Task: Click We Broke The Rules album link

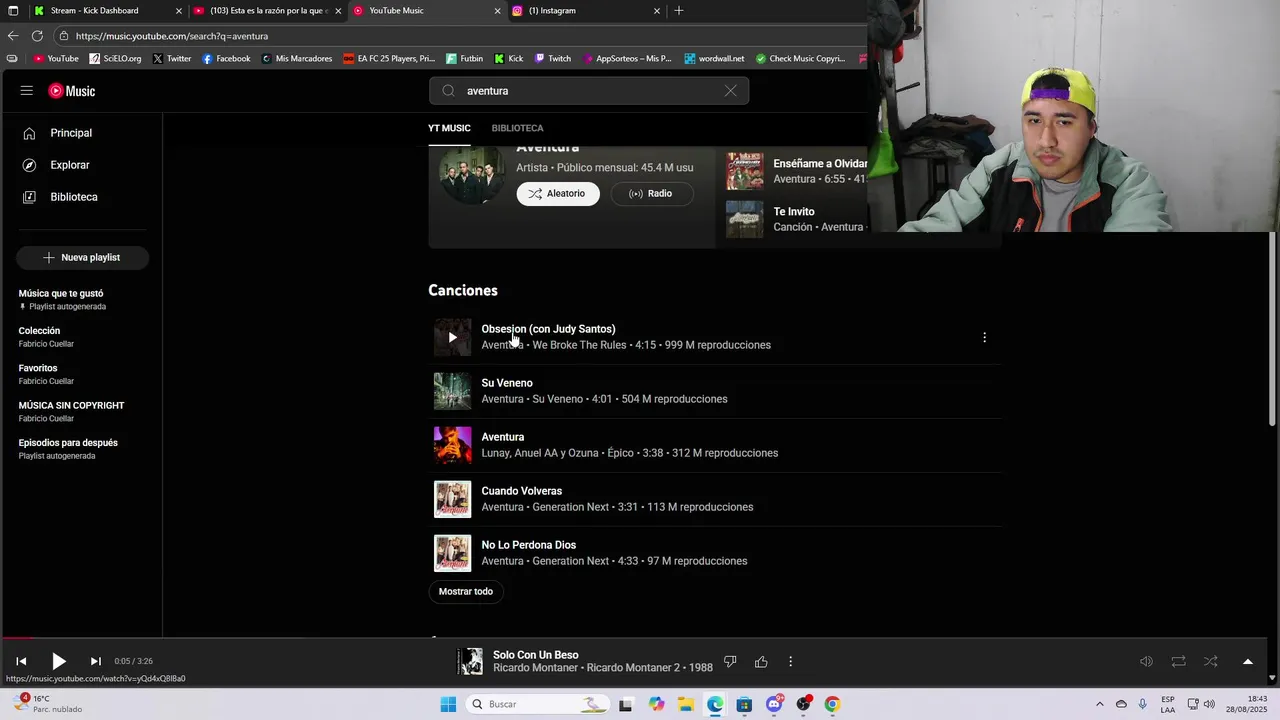Action: coord(579,345)
